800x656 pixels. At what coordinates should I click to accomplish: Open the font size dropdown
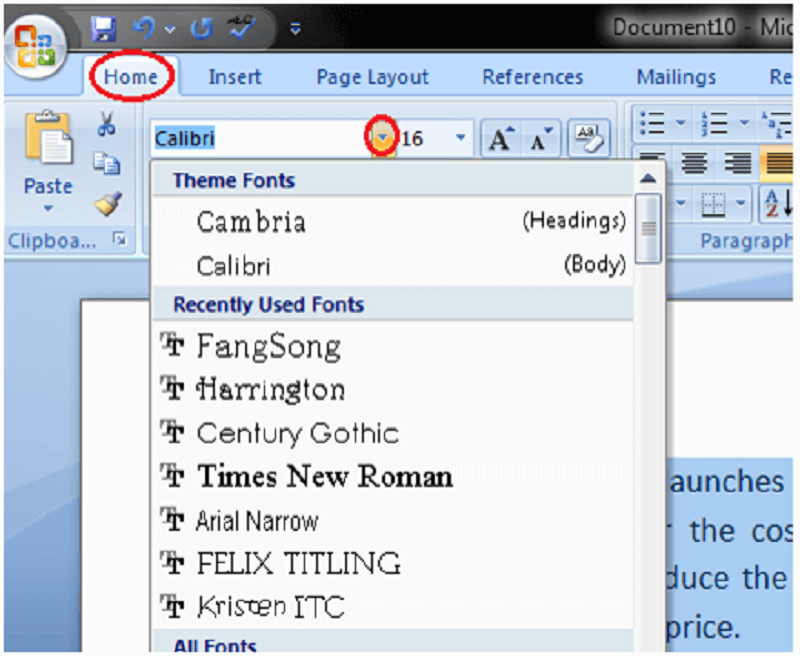tap(460, 139)
